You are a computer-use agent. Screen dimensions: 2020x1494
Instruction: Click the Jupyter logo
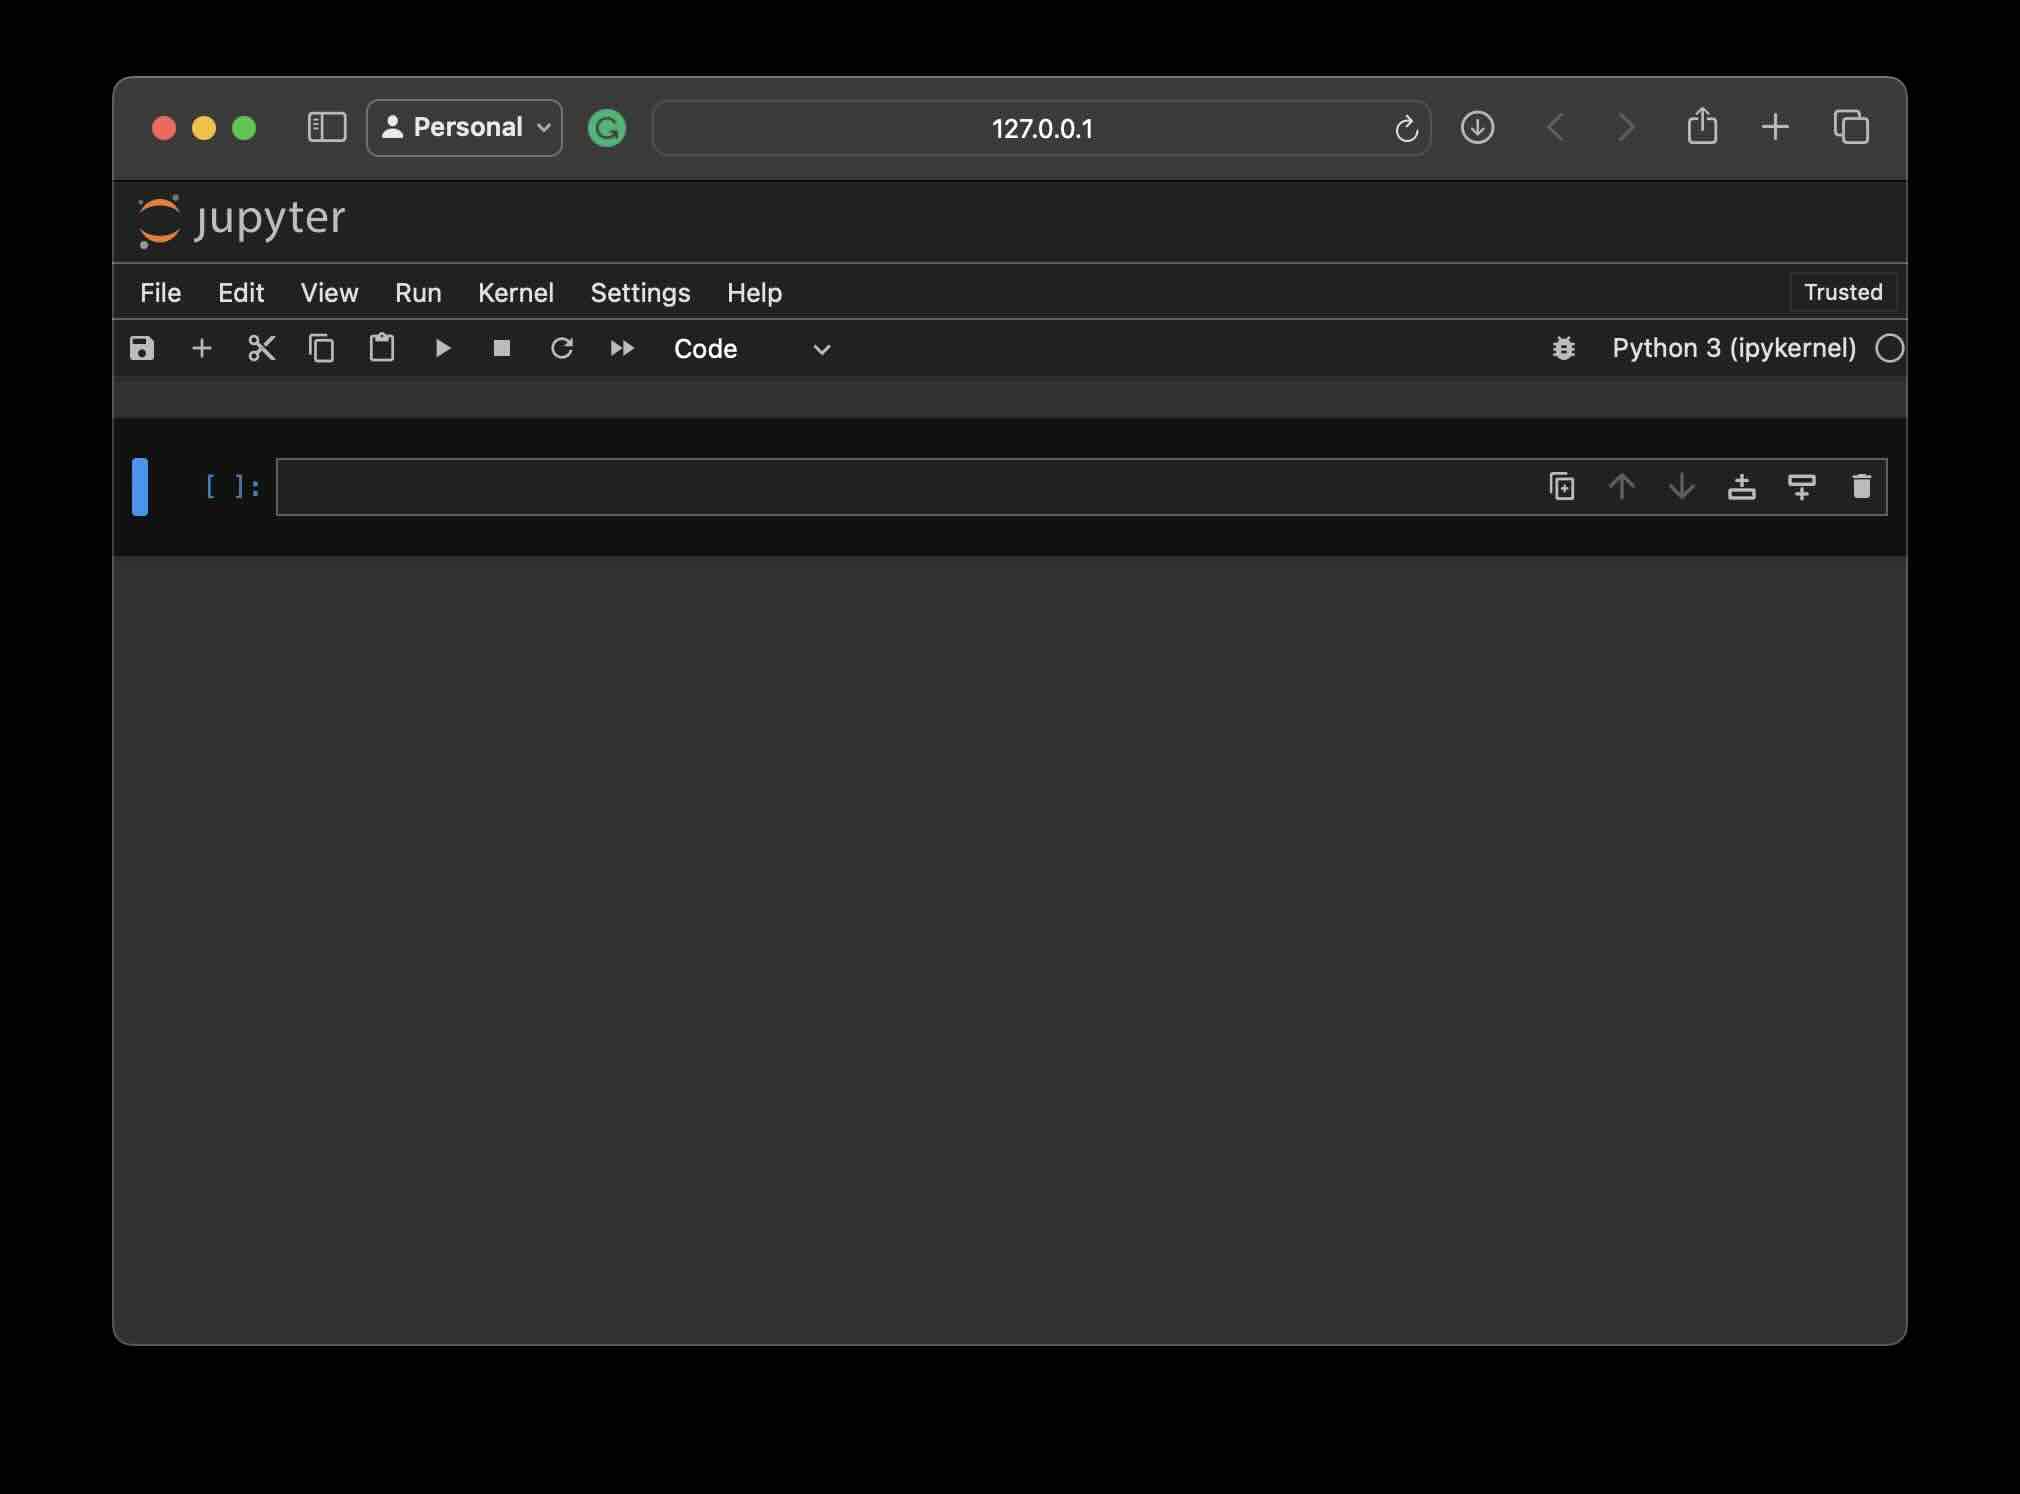coord(242,220)
